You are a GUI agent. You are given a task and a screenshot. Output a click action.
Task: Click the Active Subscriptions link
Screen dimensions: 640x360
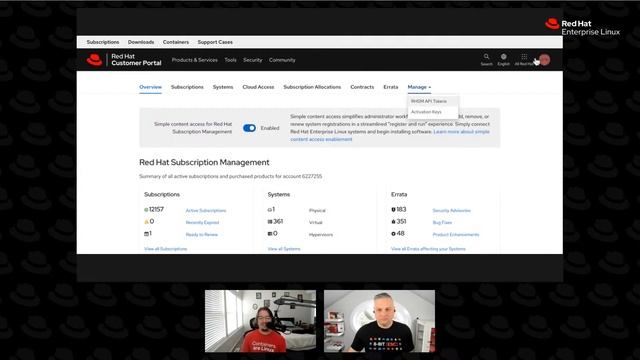pyautogui.click(x=206, y=211)
